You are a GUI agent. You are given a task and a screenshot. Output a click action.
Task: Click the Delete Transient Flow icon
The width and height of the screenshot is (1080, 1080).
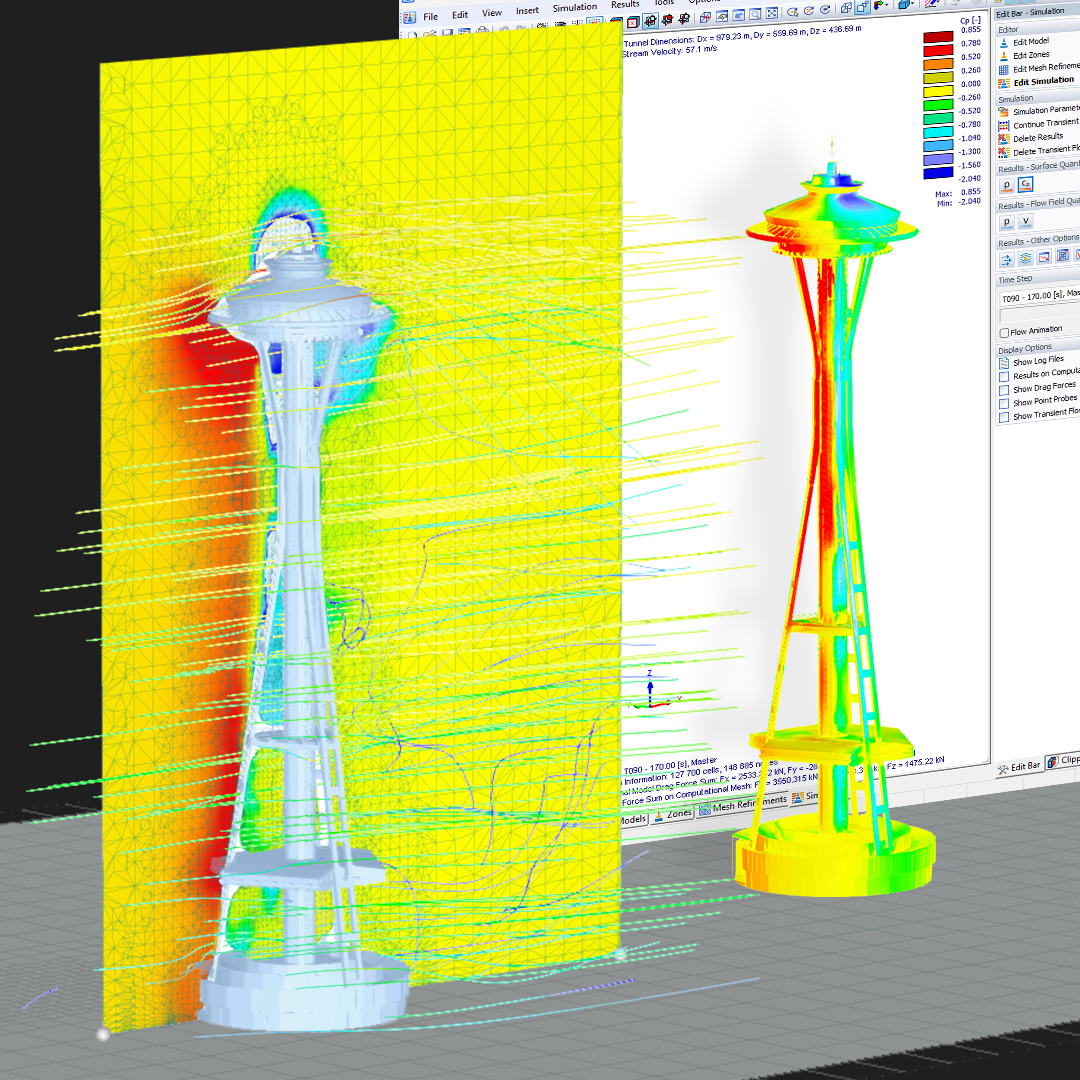[x=1004, y=152]
